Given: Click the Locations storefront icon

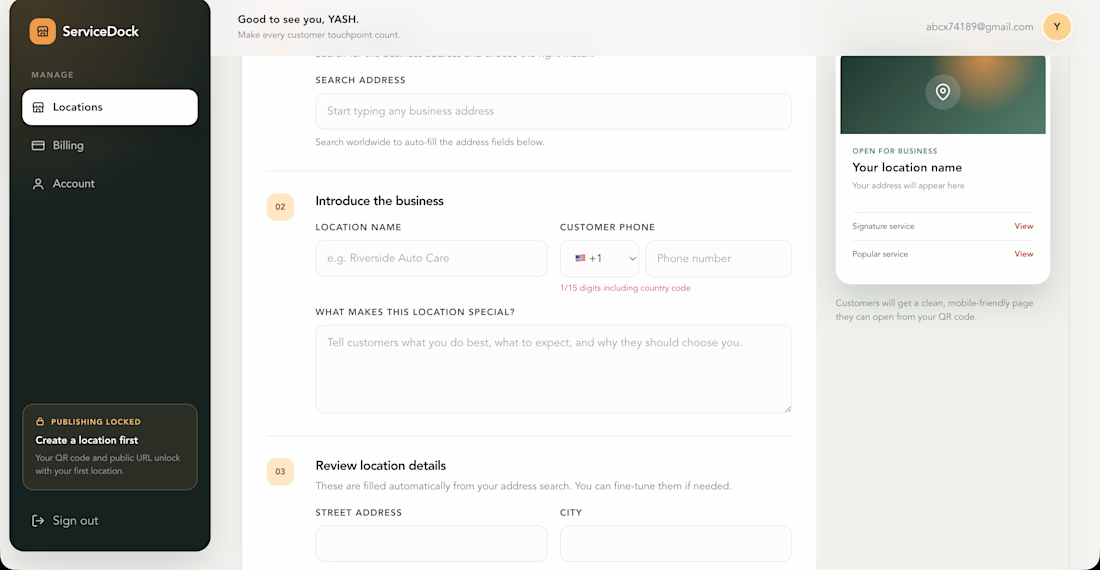Looking at the screenshot, I should click(x=39, y=107).
